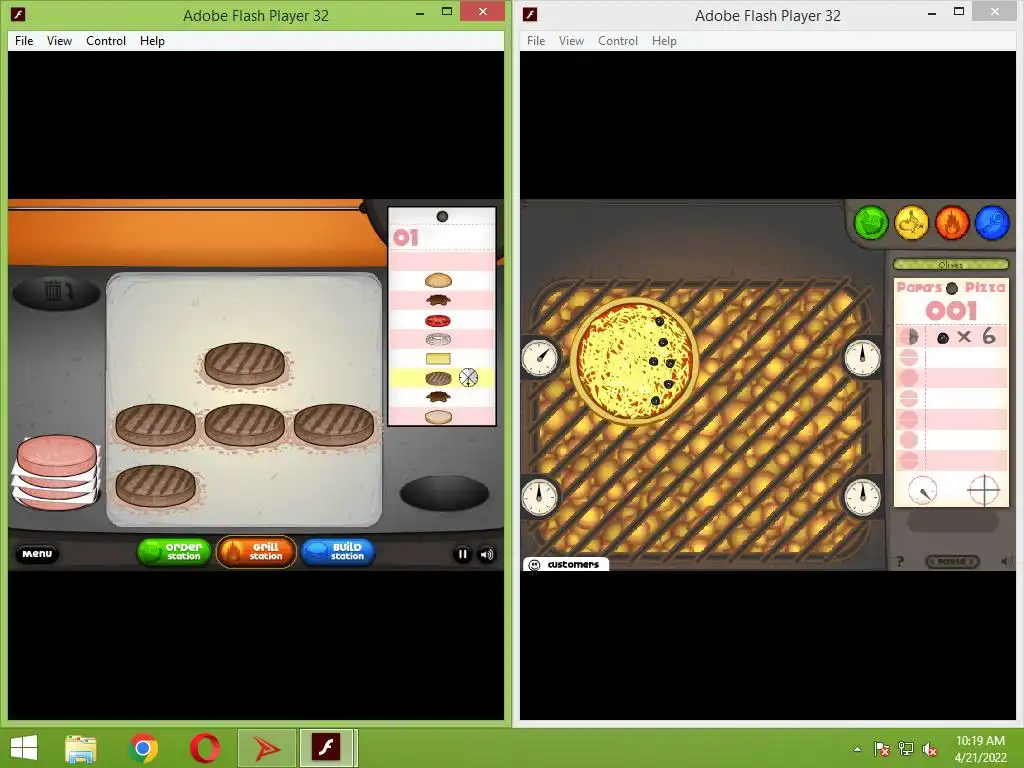Screen dimensions: 1024x768
Task: Click the Olives bar above pizza ticket
Action: click(951, 264)
